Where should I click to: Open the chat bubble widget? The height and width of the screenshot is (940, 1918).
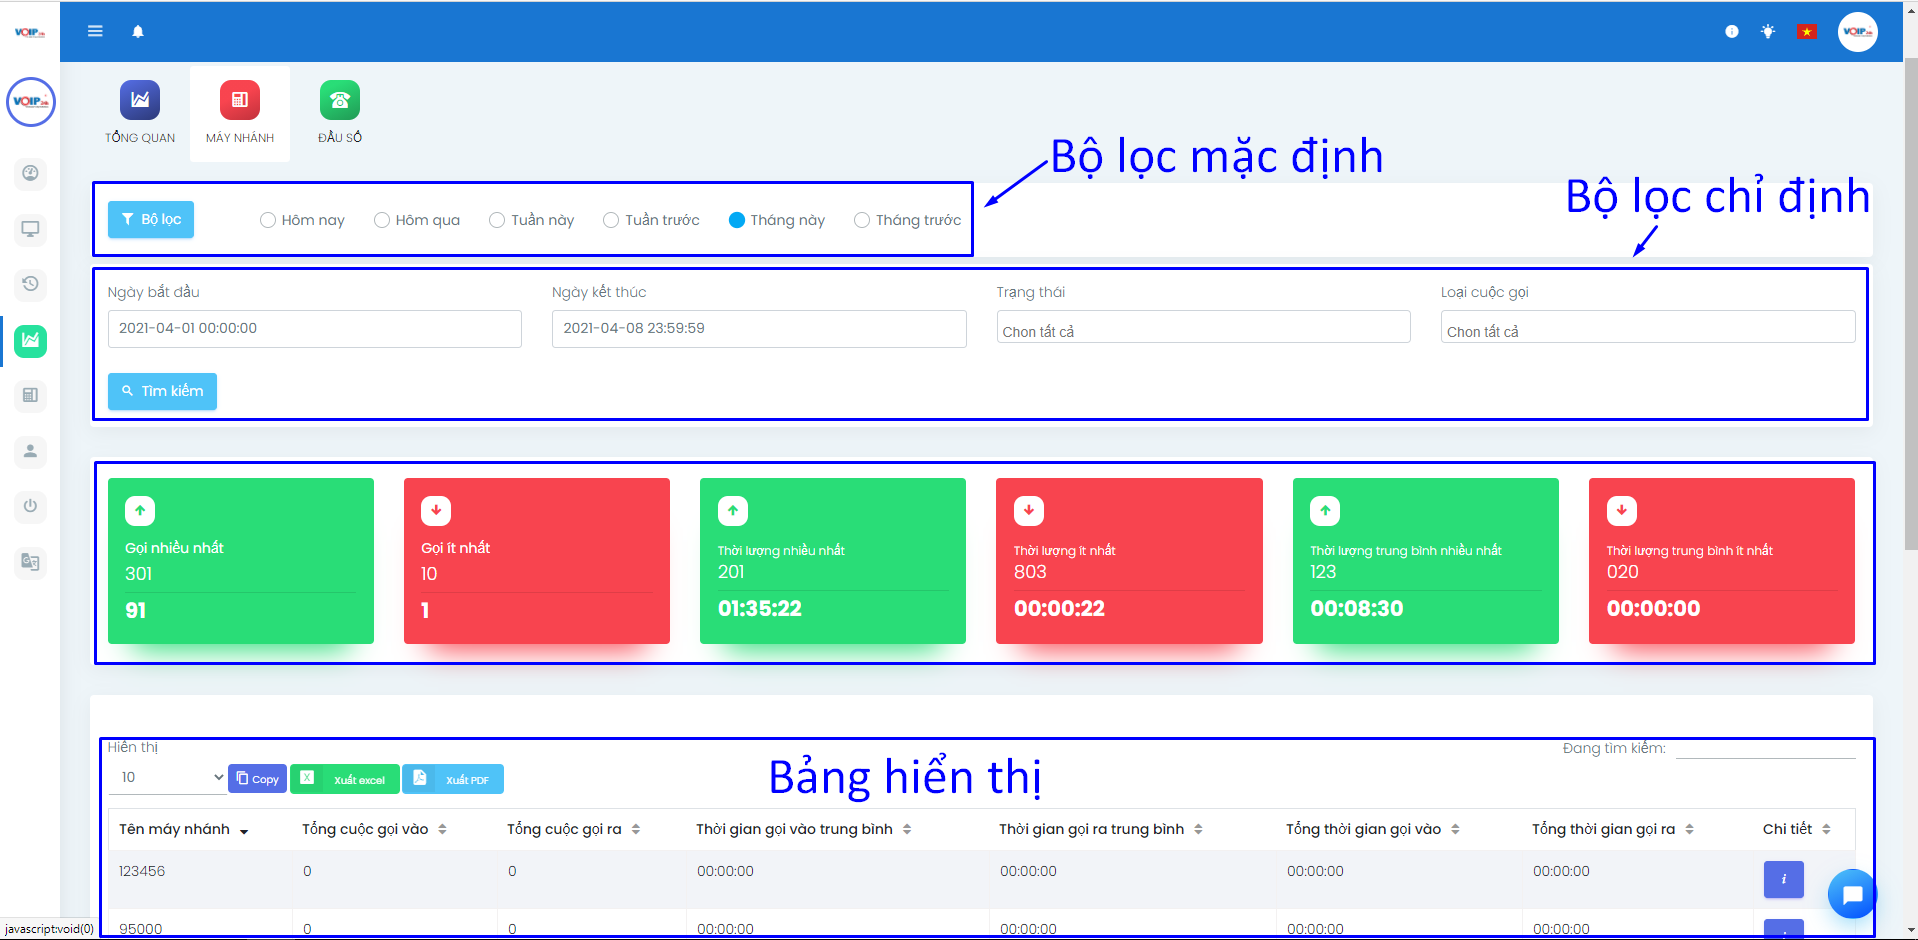click(x=1851, y=894)
